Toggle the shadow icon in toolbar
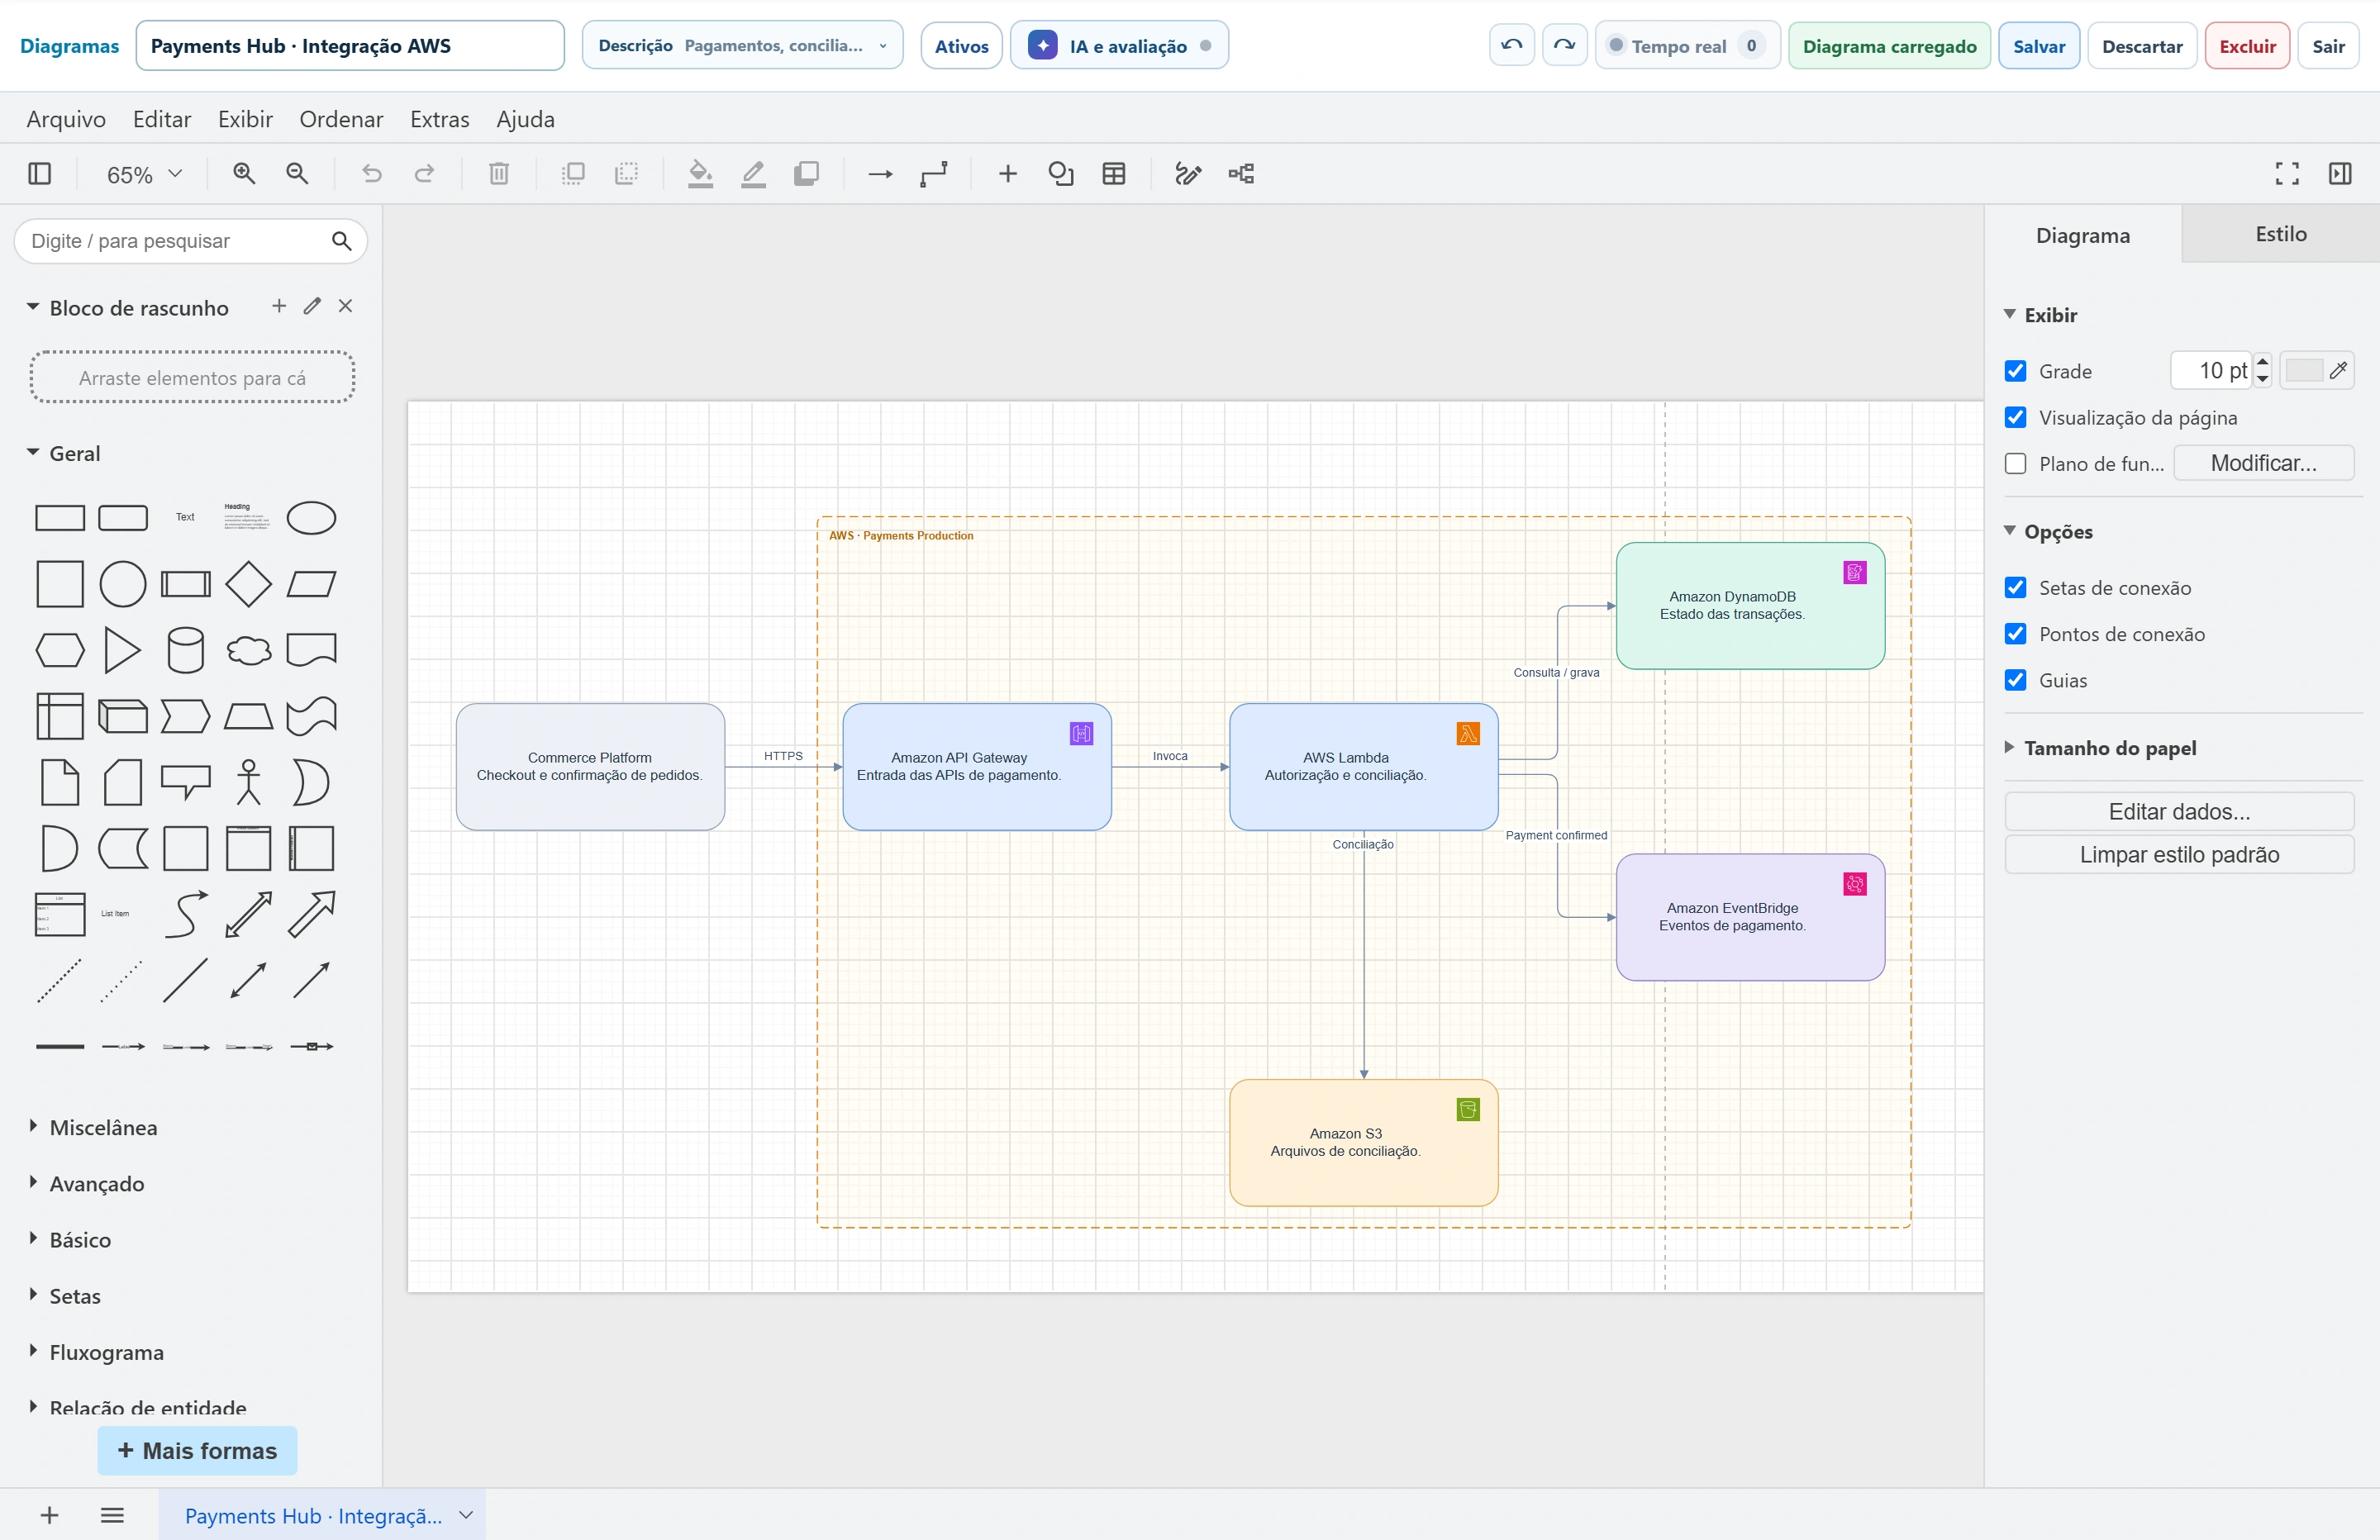This screenshot has width=2380, height=1540. pyautogui.click(x=806, y=174)
